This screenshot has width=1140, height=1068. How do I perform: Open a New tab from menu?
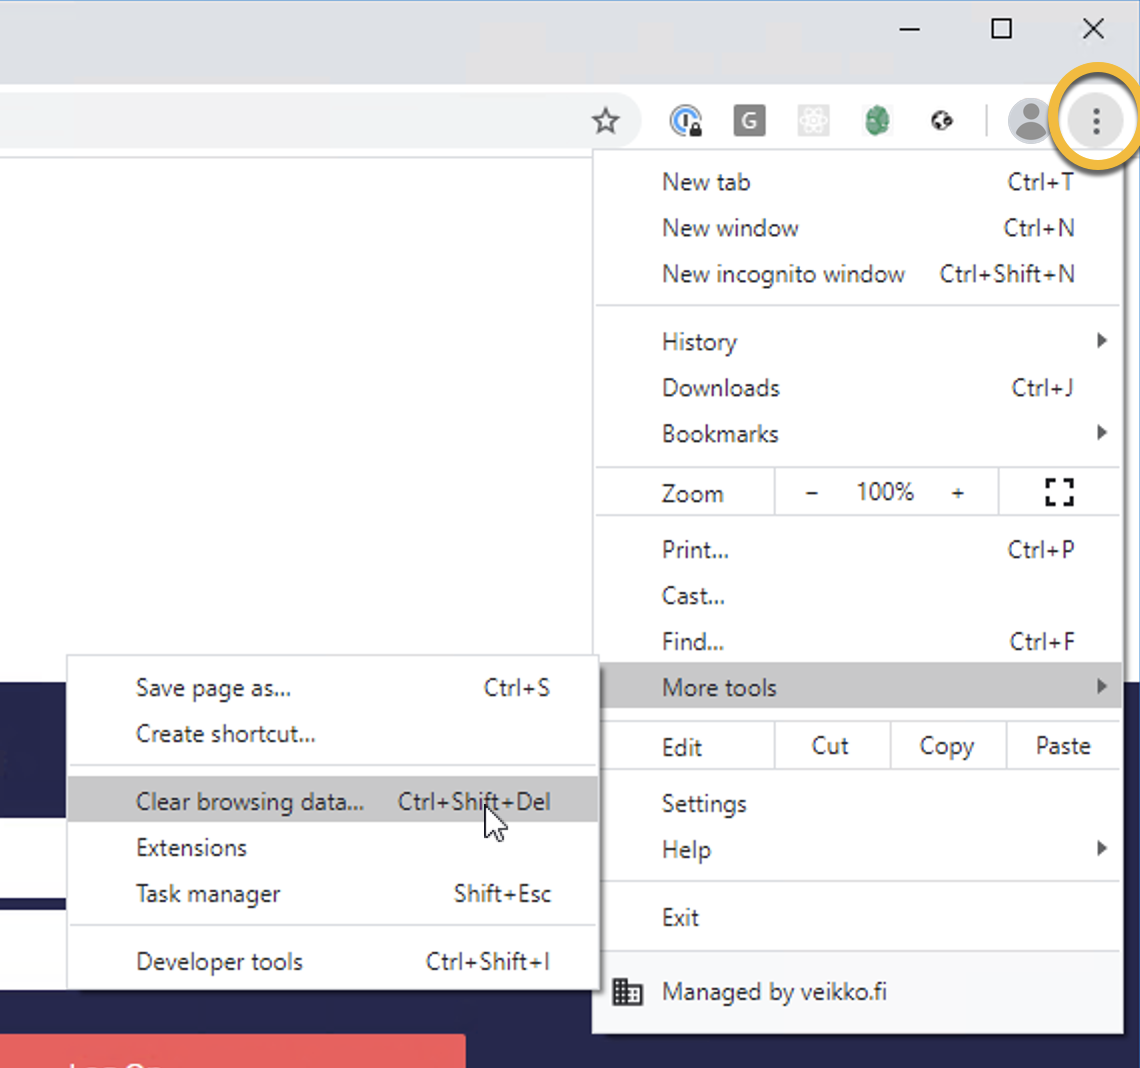point(859,182)
